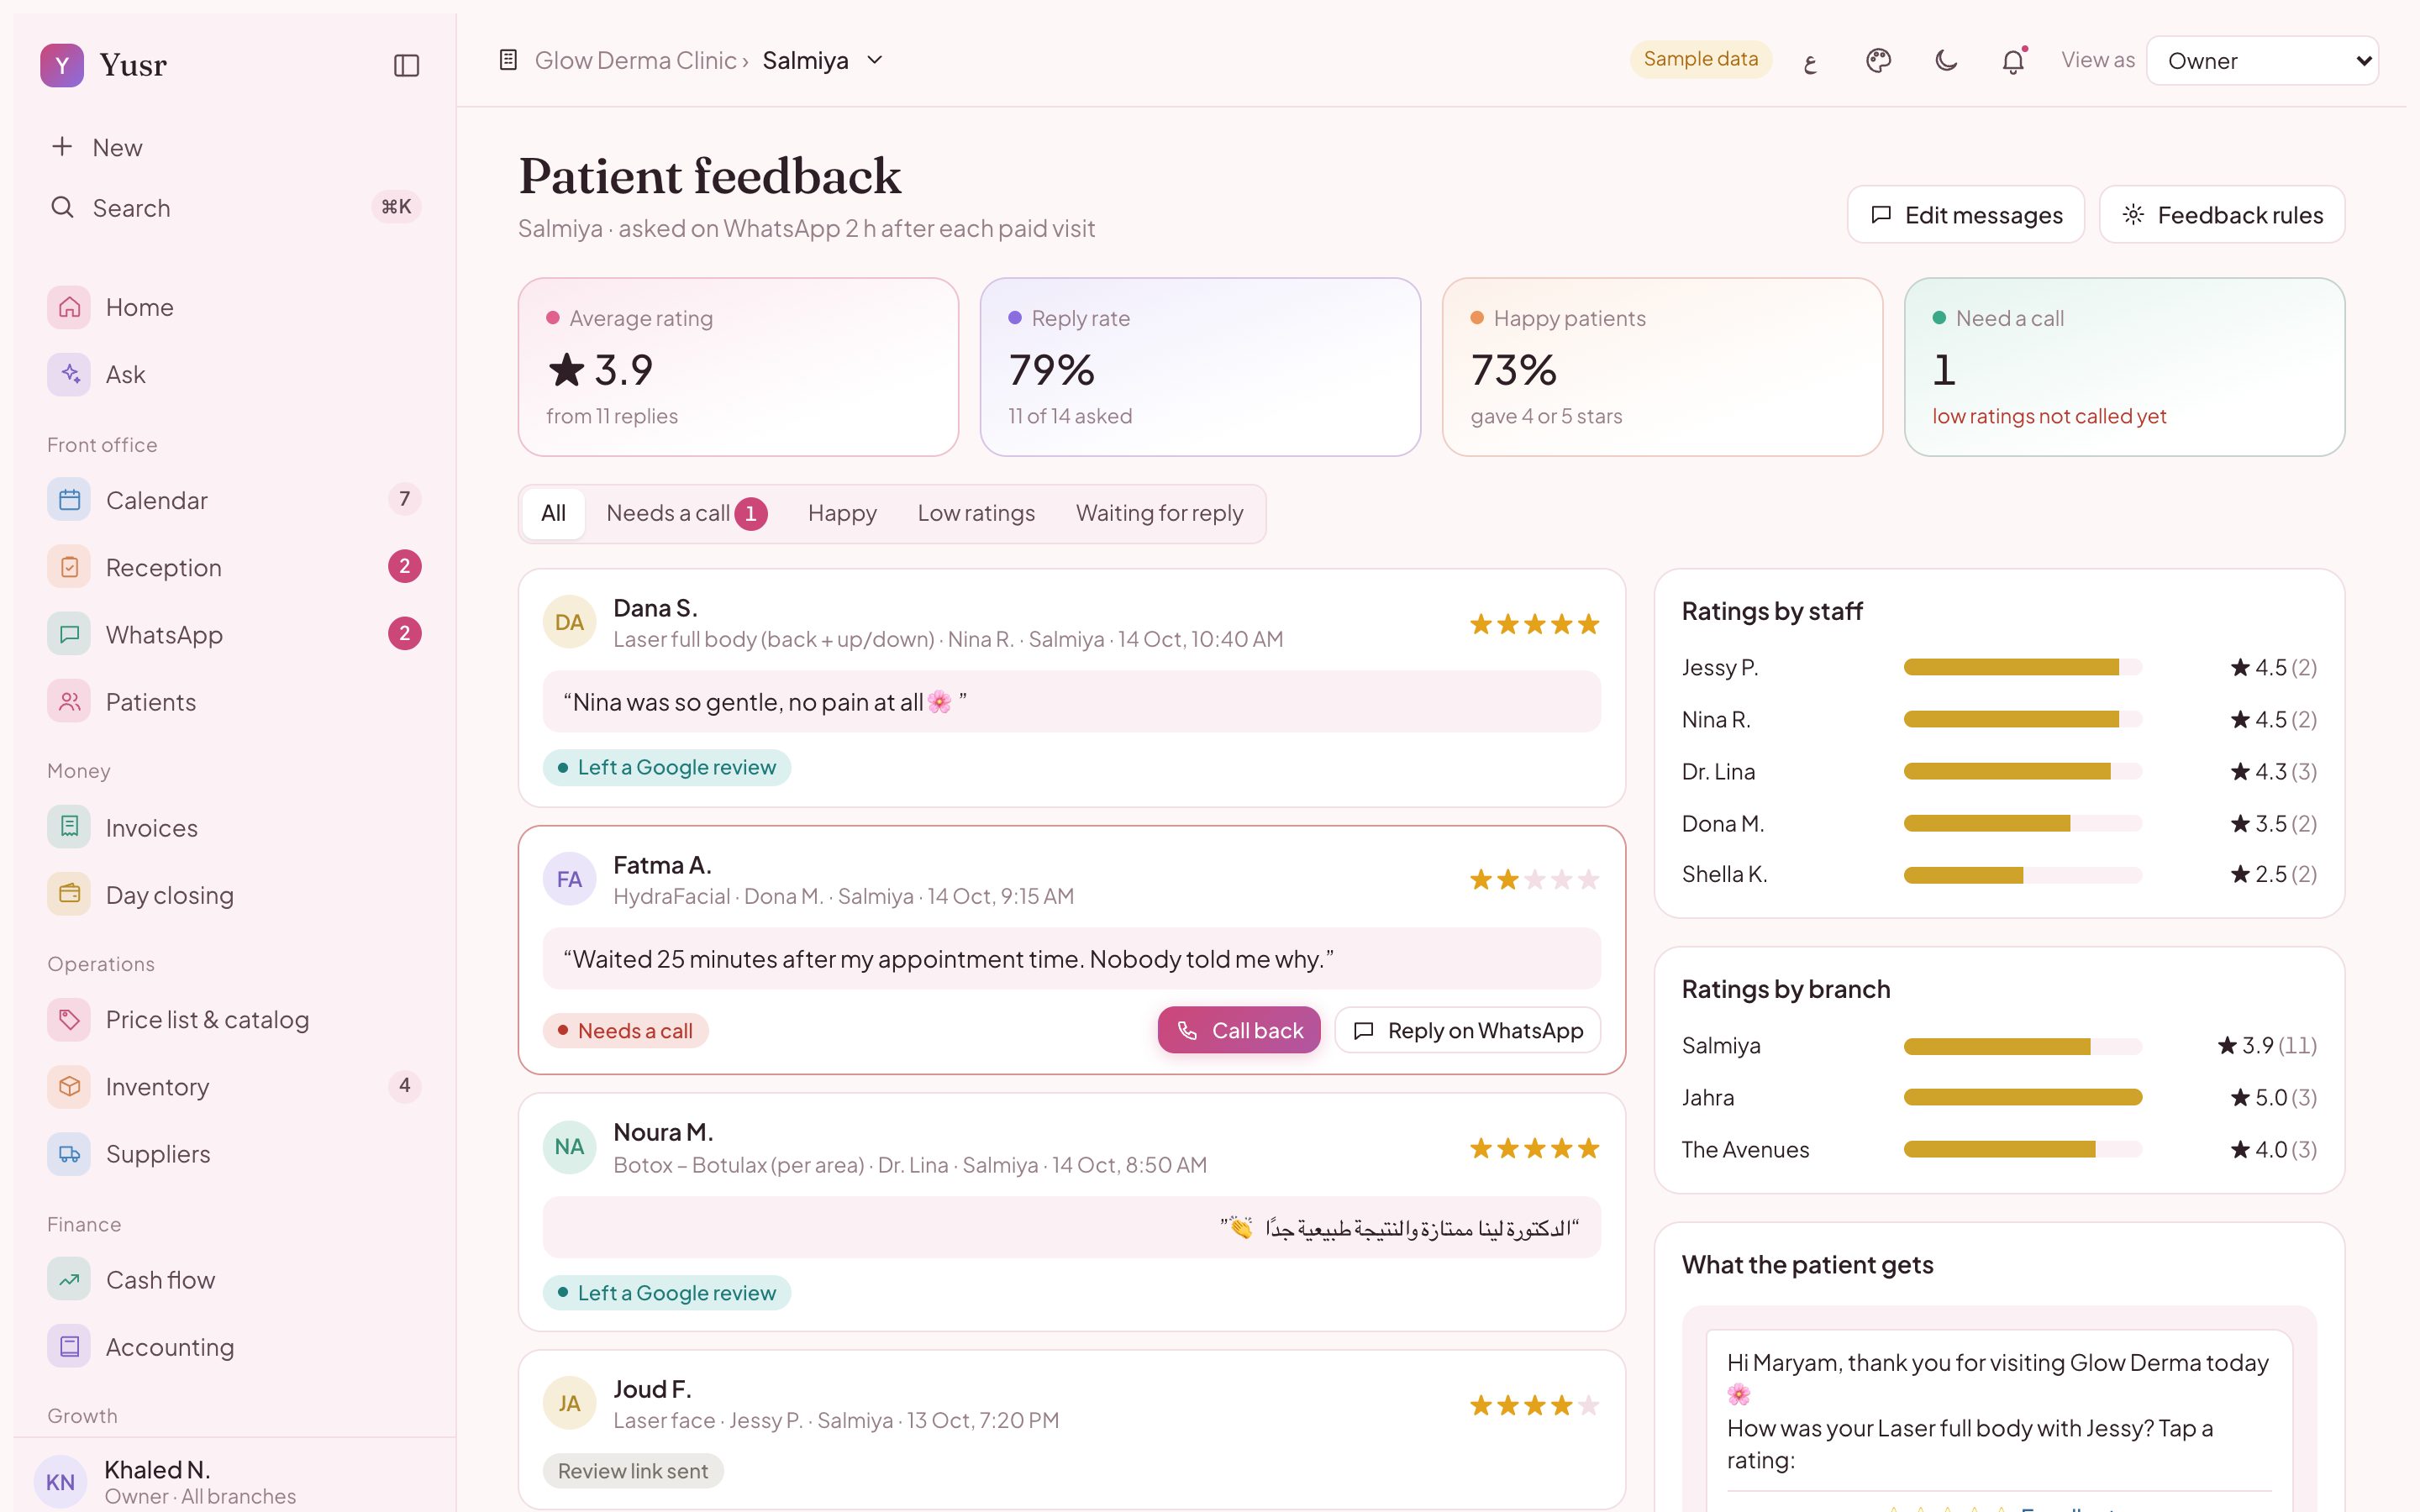Click Call back for Fatma A.
The image size is (2420, 1512).
[1239, 1030]
